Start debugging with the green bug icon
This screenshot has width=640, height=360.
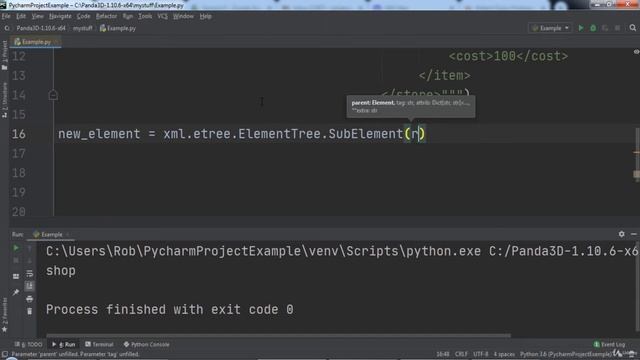click(x=593, y=28)
